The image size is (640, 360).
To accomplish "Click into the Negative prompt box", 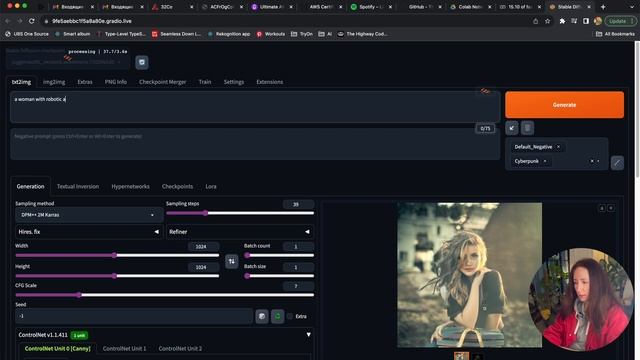I will tap(255, 144).
